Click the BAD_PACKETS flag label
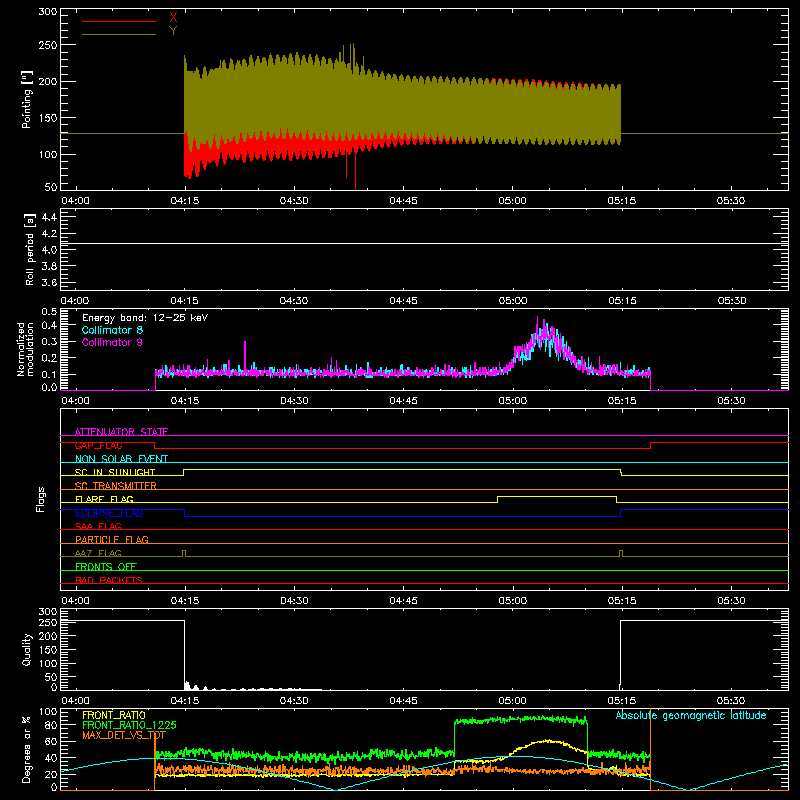The width and height of the screenshot is (800, 800). point(109,580)
